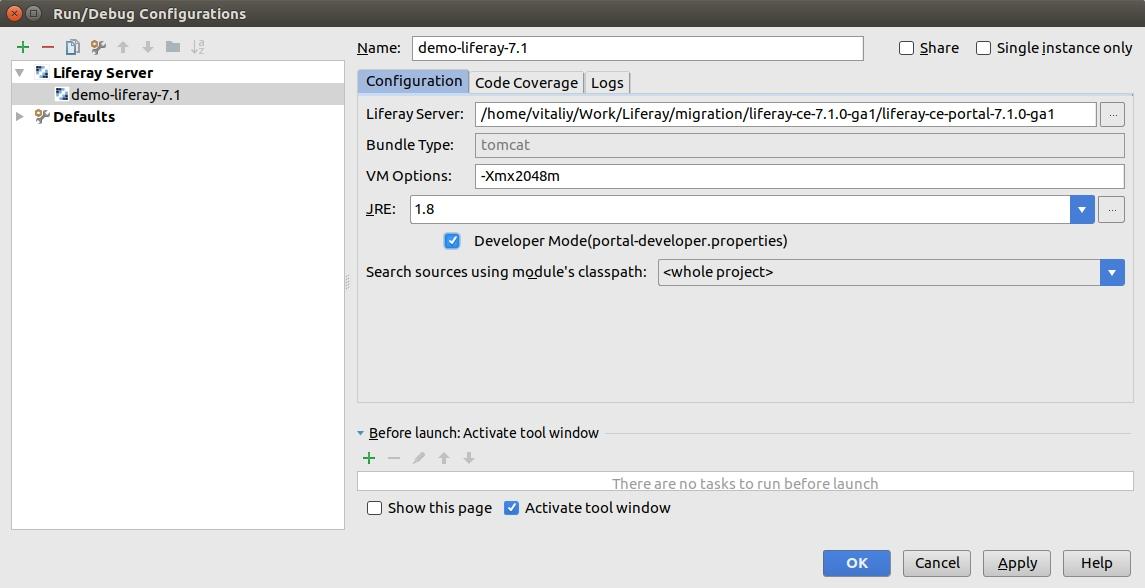Click the demo-liferay-7.1 configuration icon
This screenshot has height=588, width=1145.
click(61, 94)
